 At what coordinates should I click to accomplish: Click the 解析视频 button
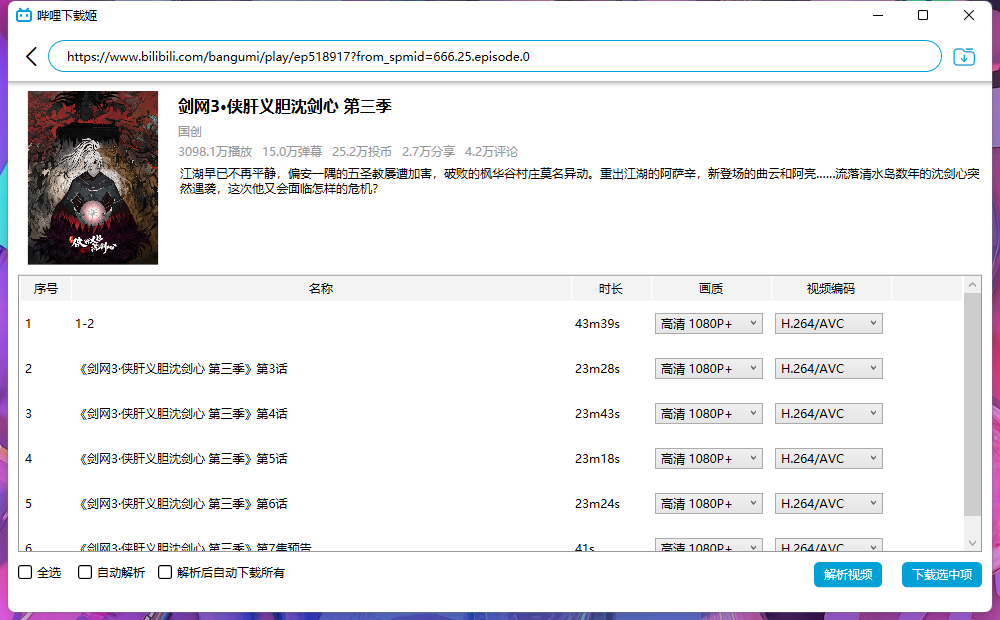(848, 575)
